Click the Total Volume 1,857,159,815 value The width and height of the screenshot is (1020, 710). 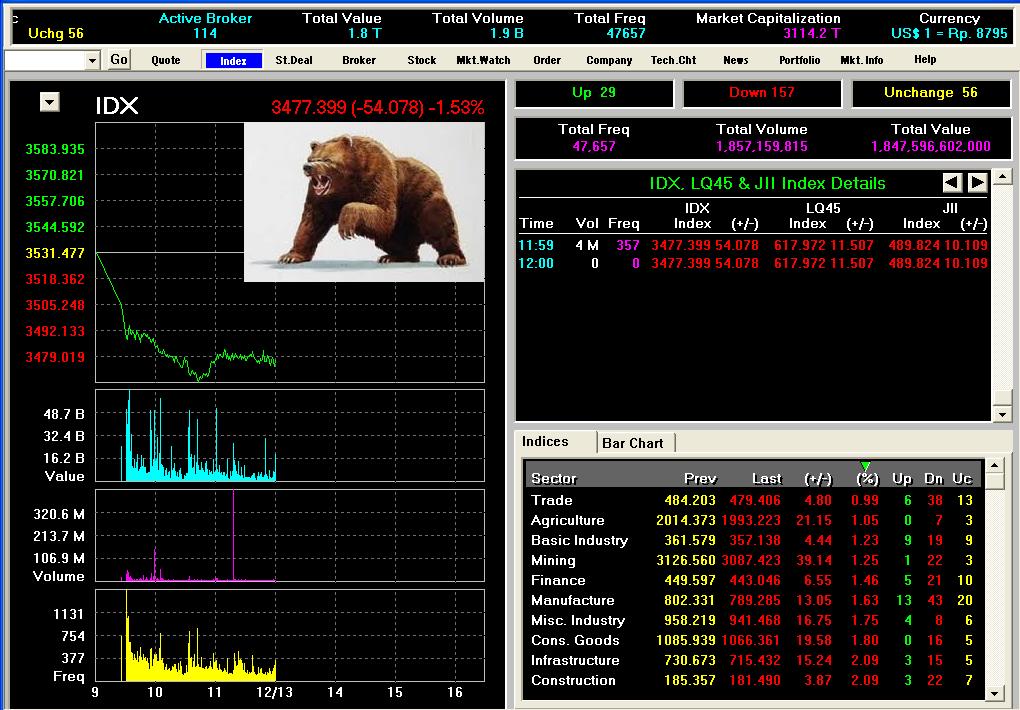click(762, 146)
